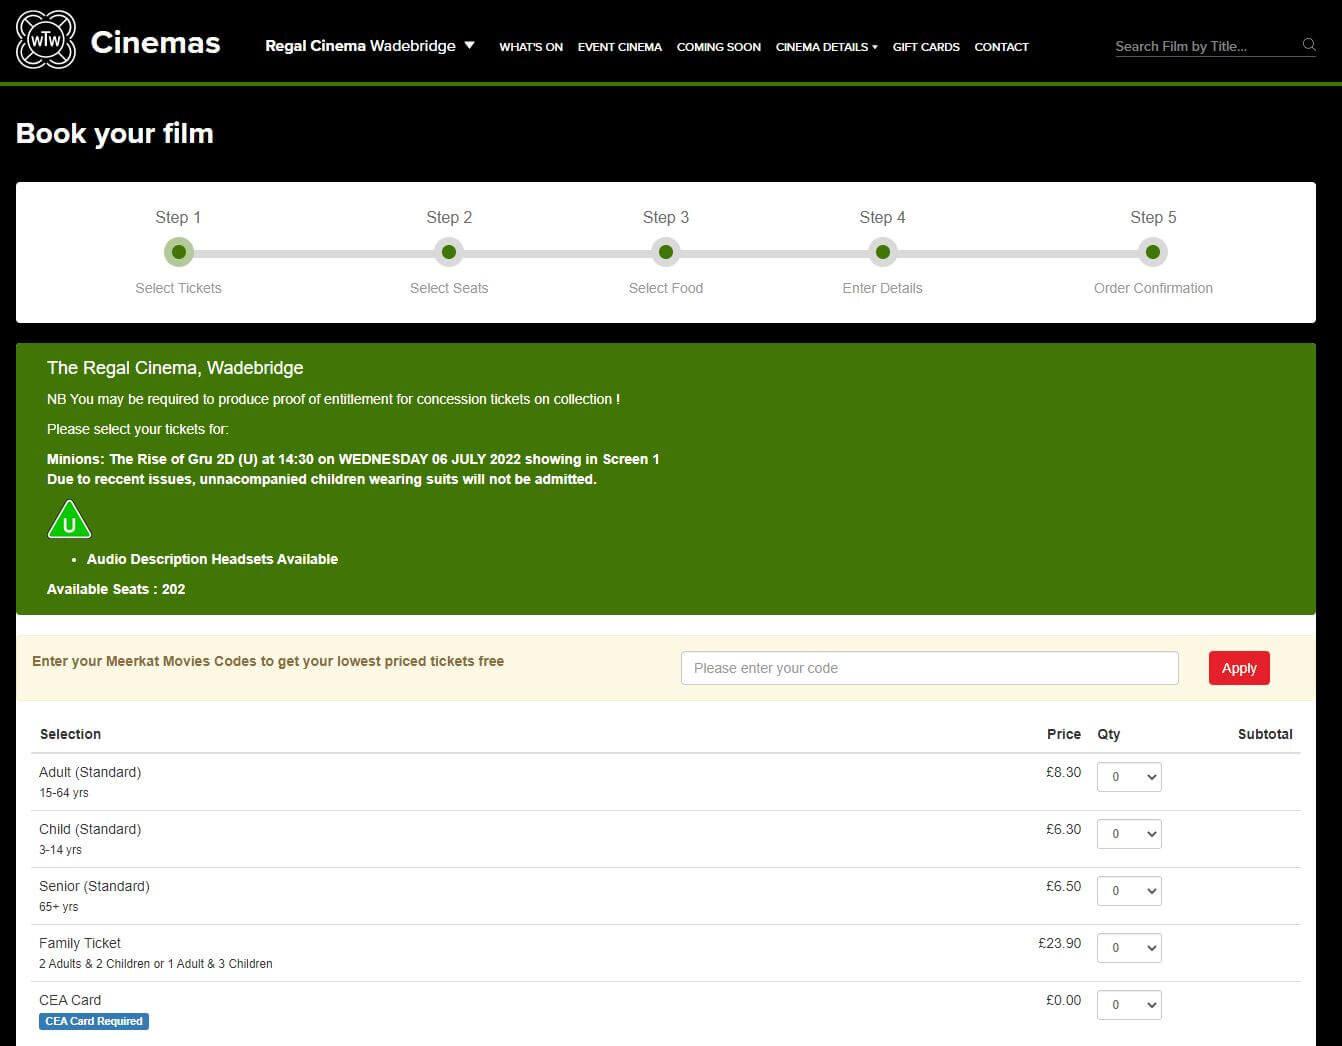Click the Step 3 Select Food marker
The width and height of the screenshot is (1342, 1046).
tap(666, 252)
